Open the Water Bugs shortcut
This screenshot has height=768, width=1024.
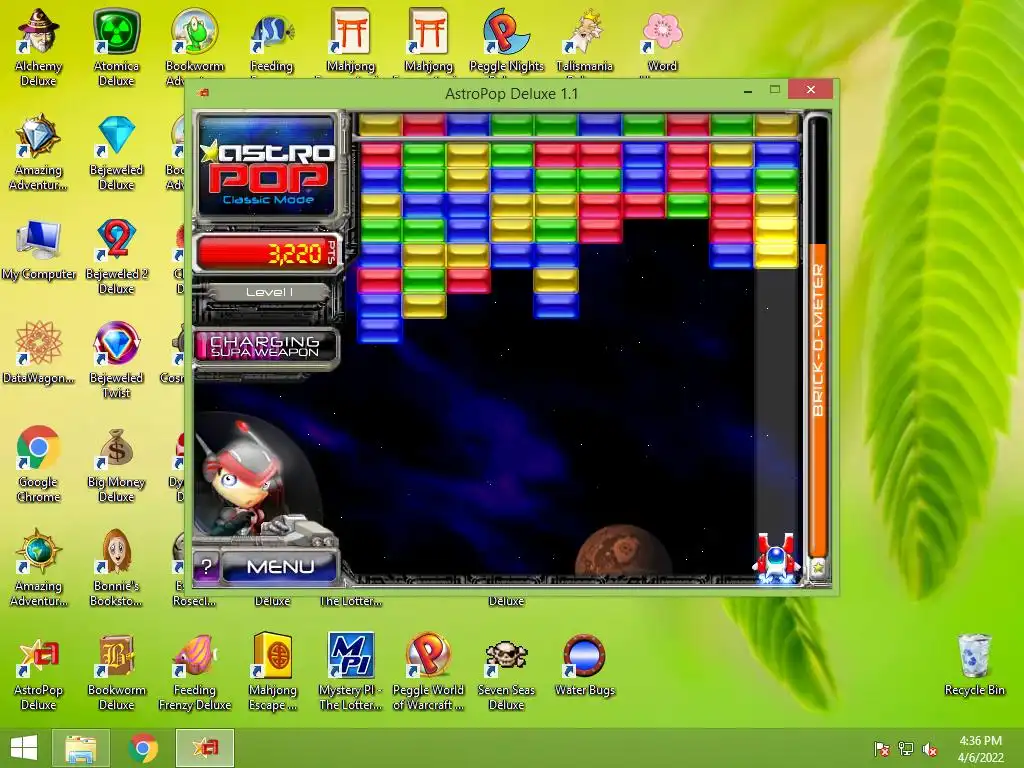(x=584, y=665)
